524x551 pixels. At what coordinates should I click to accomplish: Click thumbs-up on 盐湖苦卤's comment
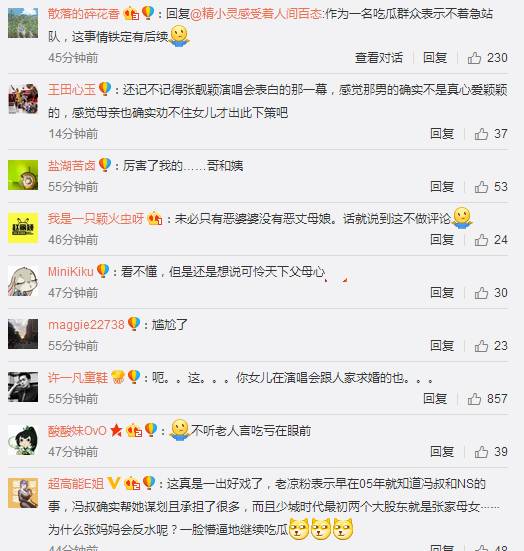(x=481, y=187)
